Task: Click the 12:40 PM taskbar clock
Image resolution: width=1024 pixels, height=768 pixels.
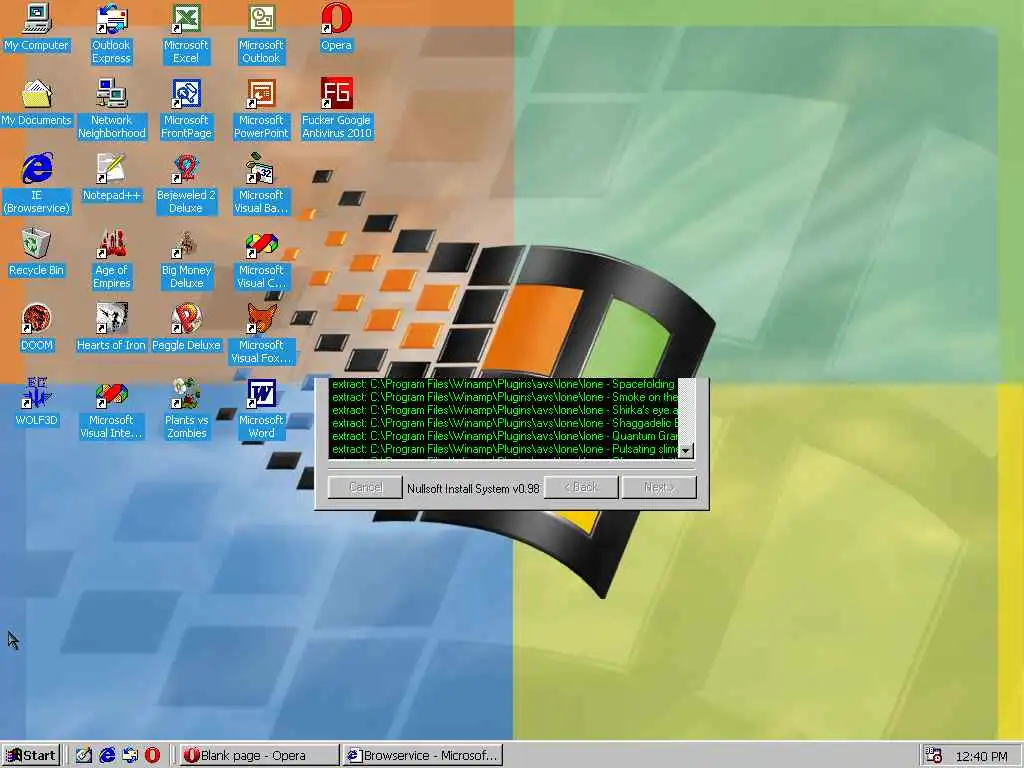Action: tap(982, 756)
